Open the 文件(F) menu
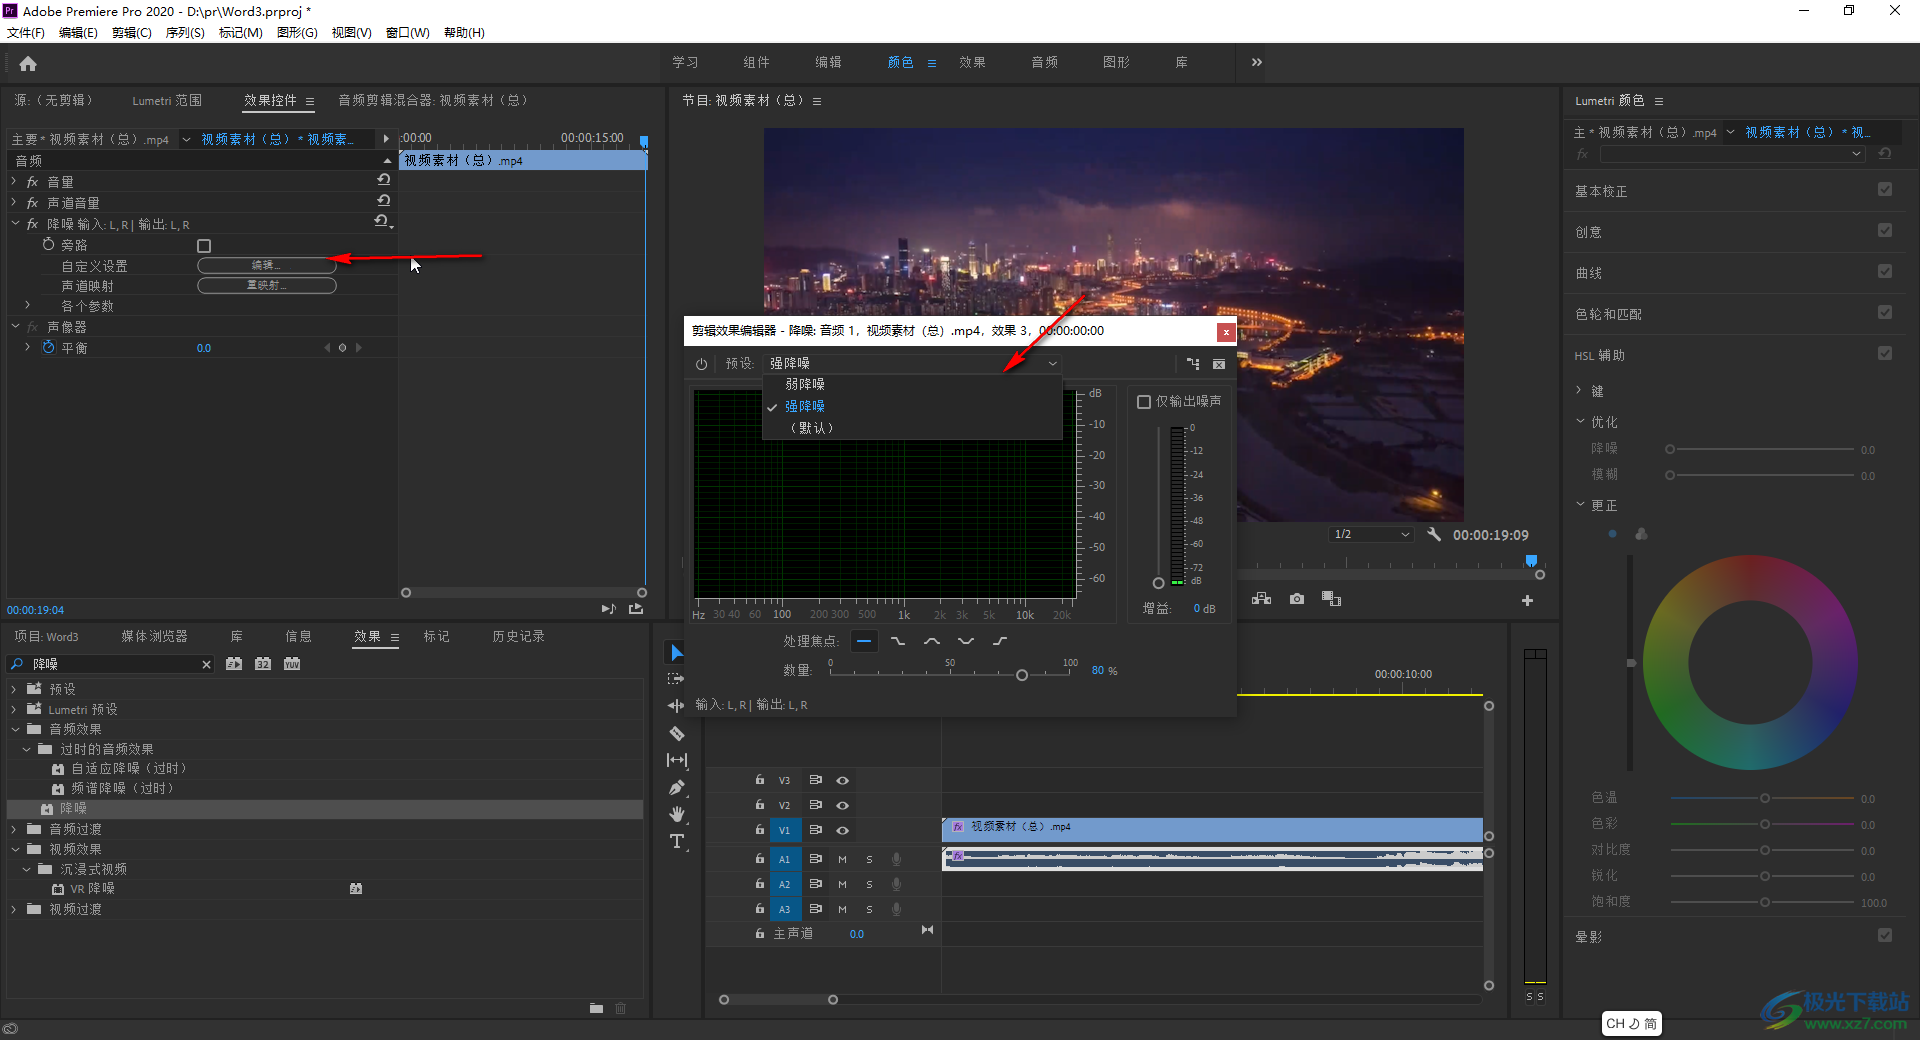The image size is (1920, 1040). [26, 33]
